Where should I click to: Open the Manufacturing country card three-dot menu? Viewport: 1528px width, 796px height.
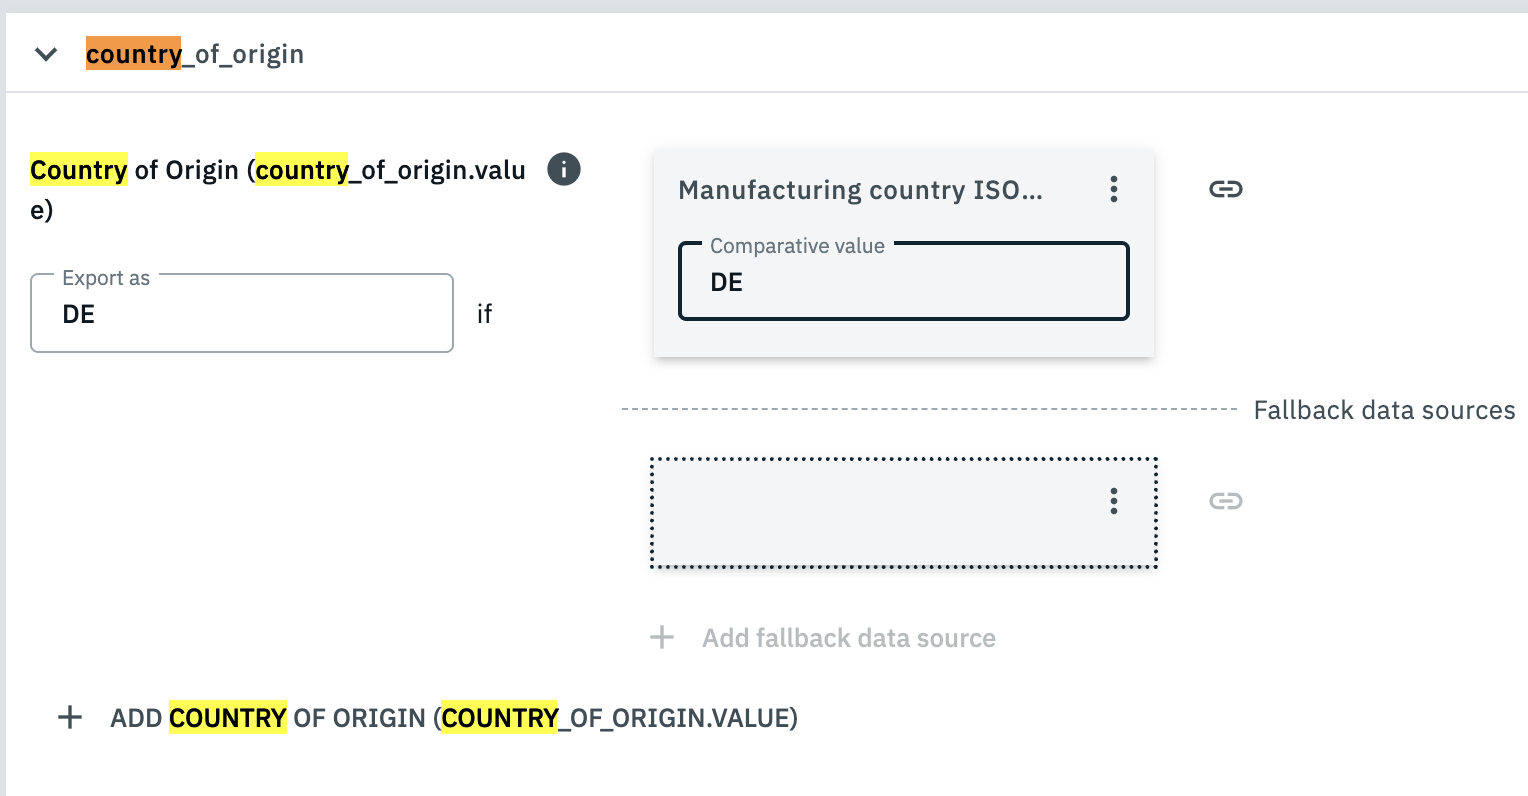[1113, 190]
